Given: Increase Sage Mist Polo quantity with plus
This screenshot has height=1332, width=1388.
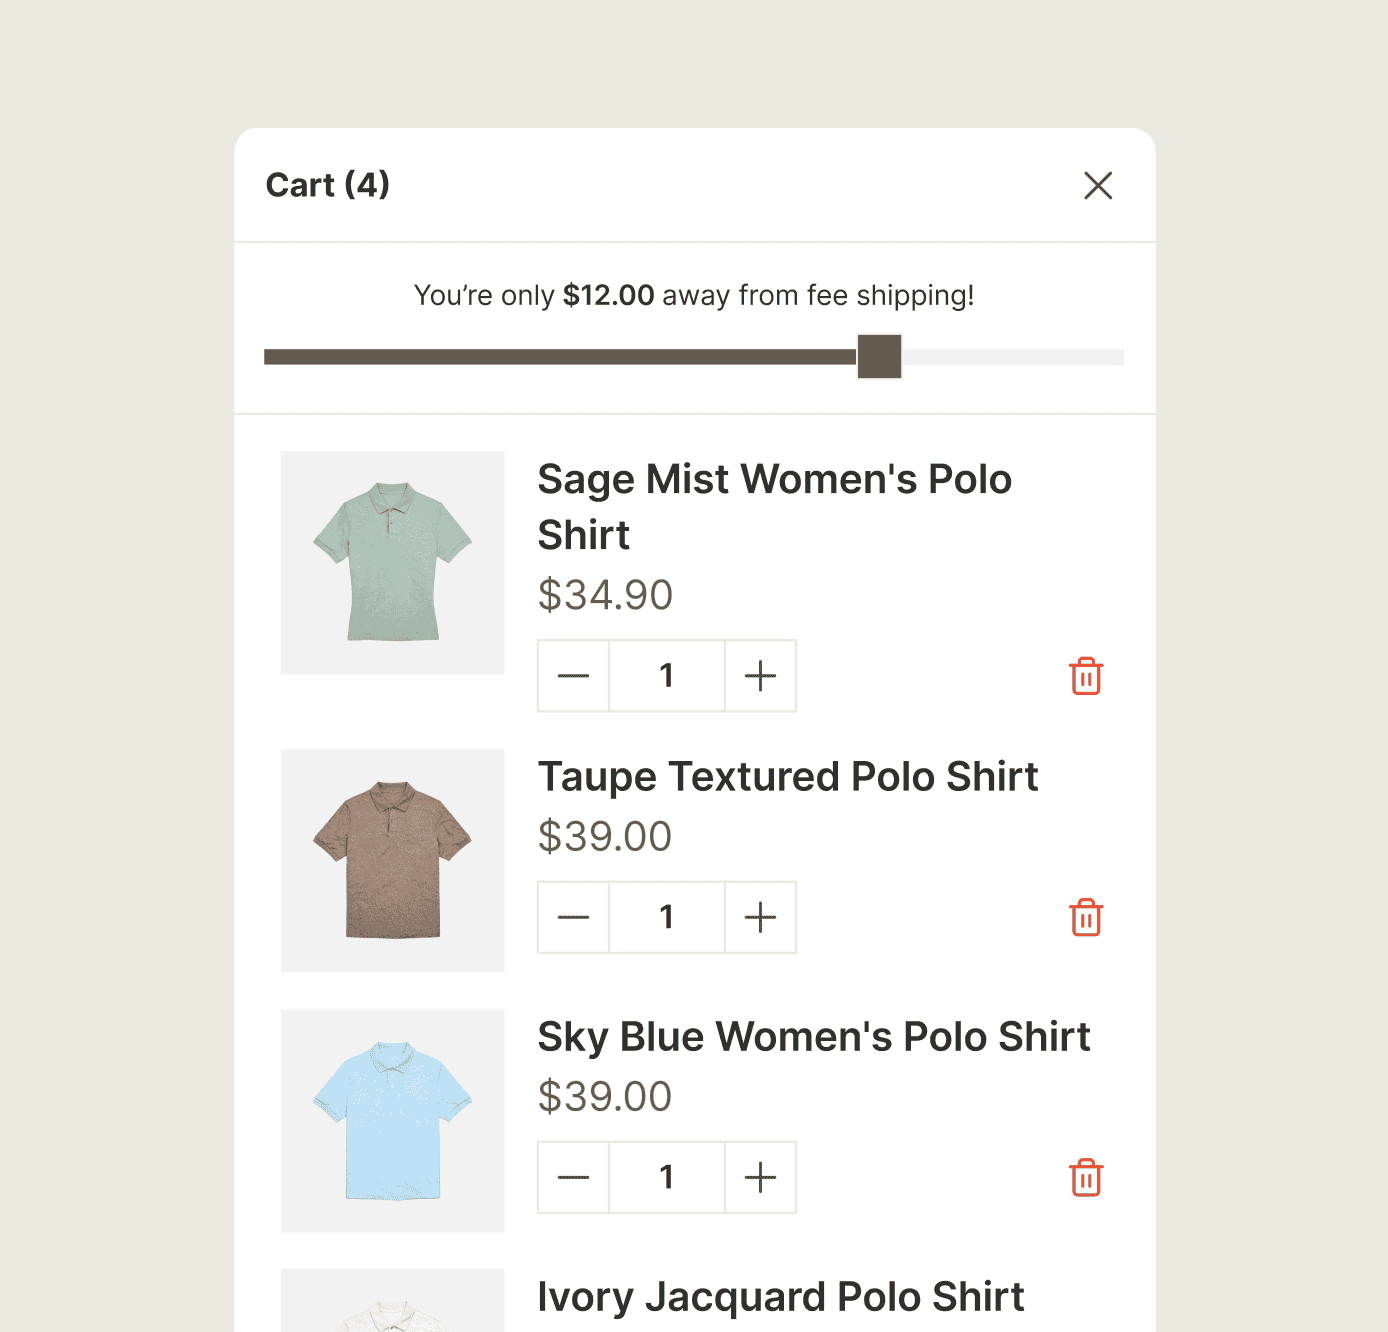Looking at the screenshot, I should coord(761,676).
